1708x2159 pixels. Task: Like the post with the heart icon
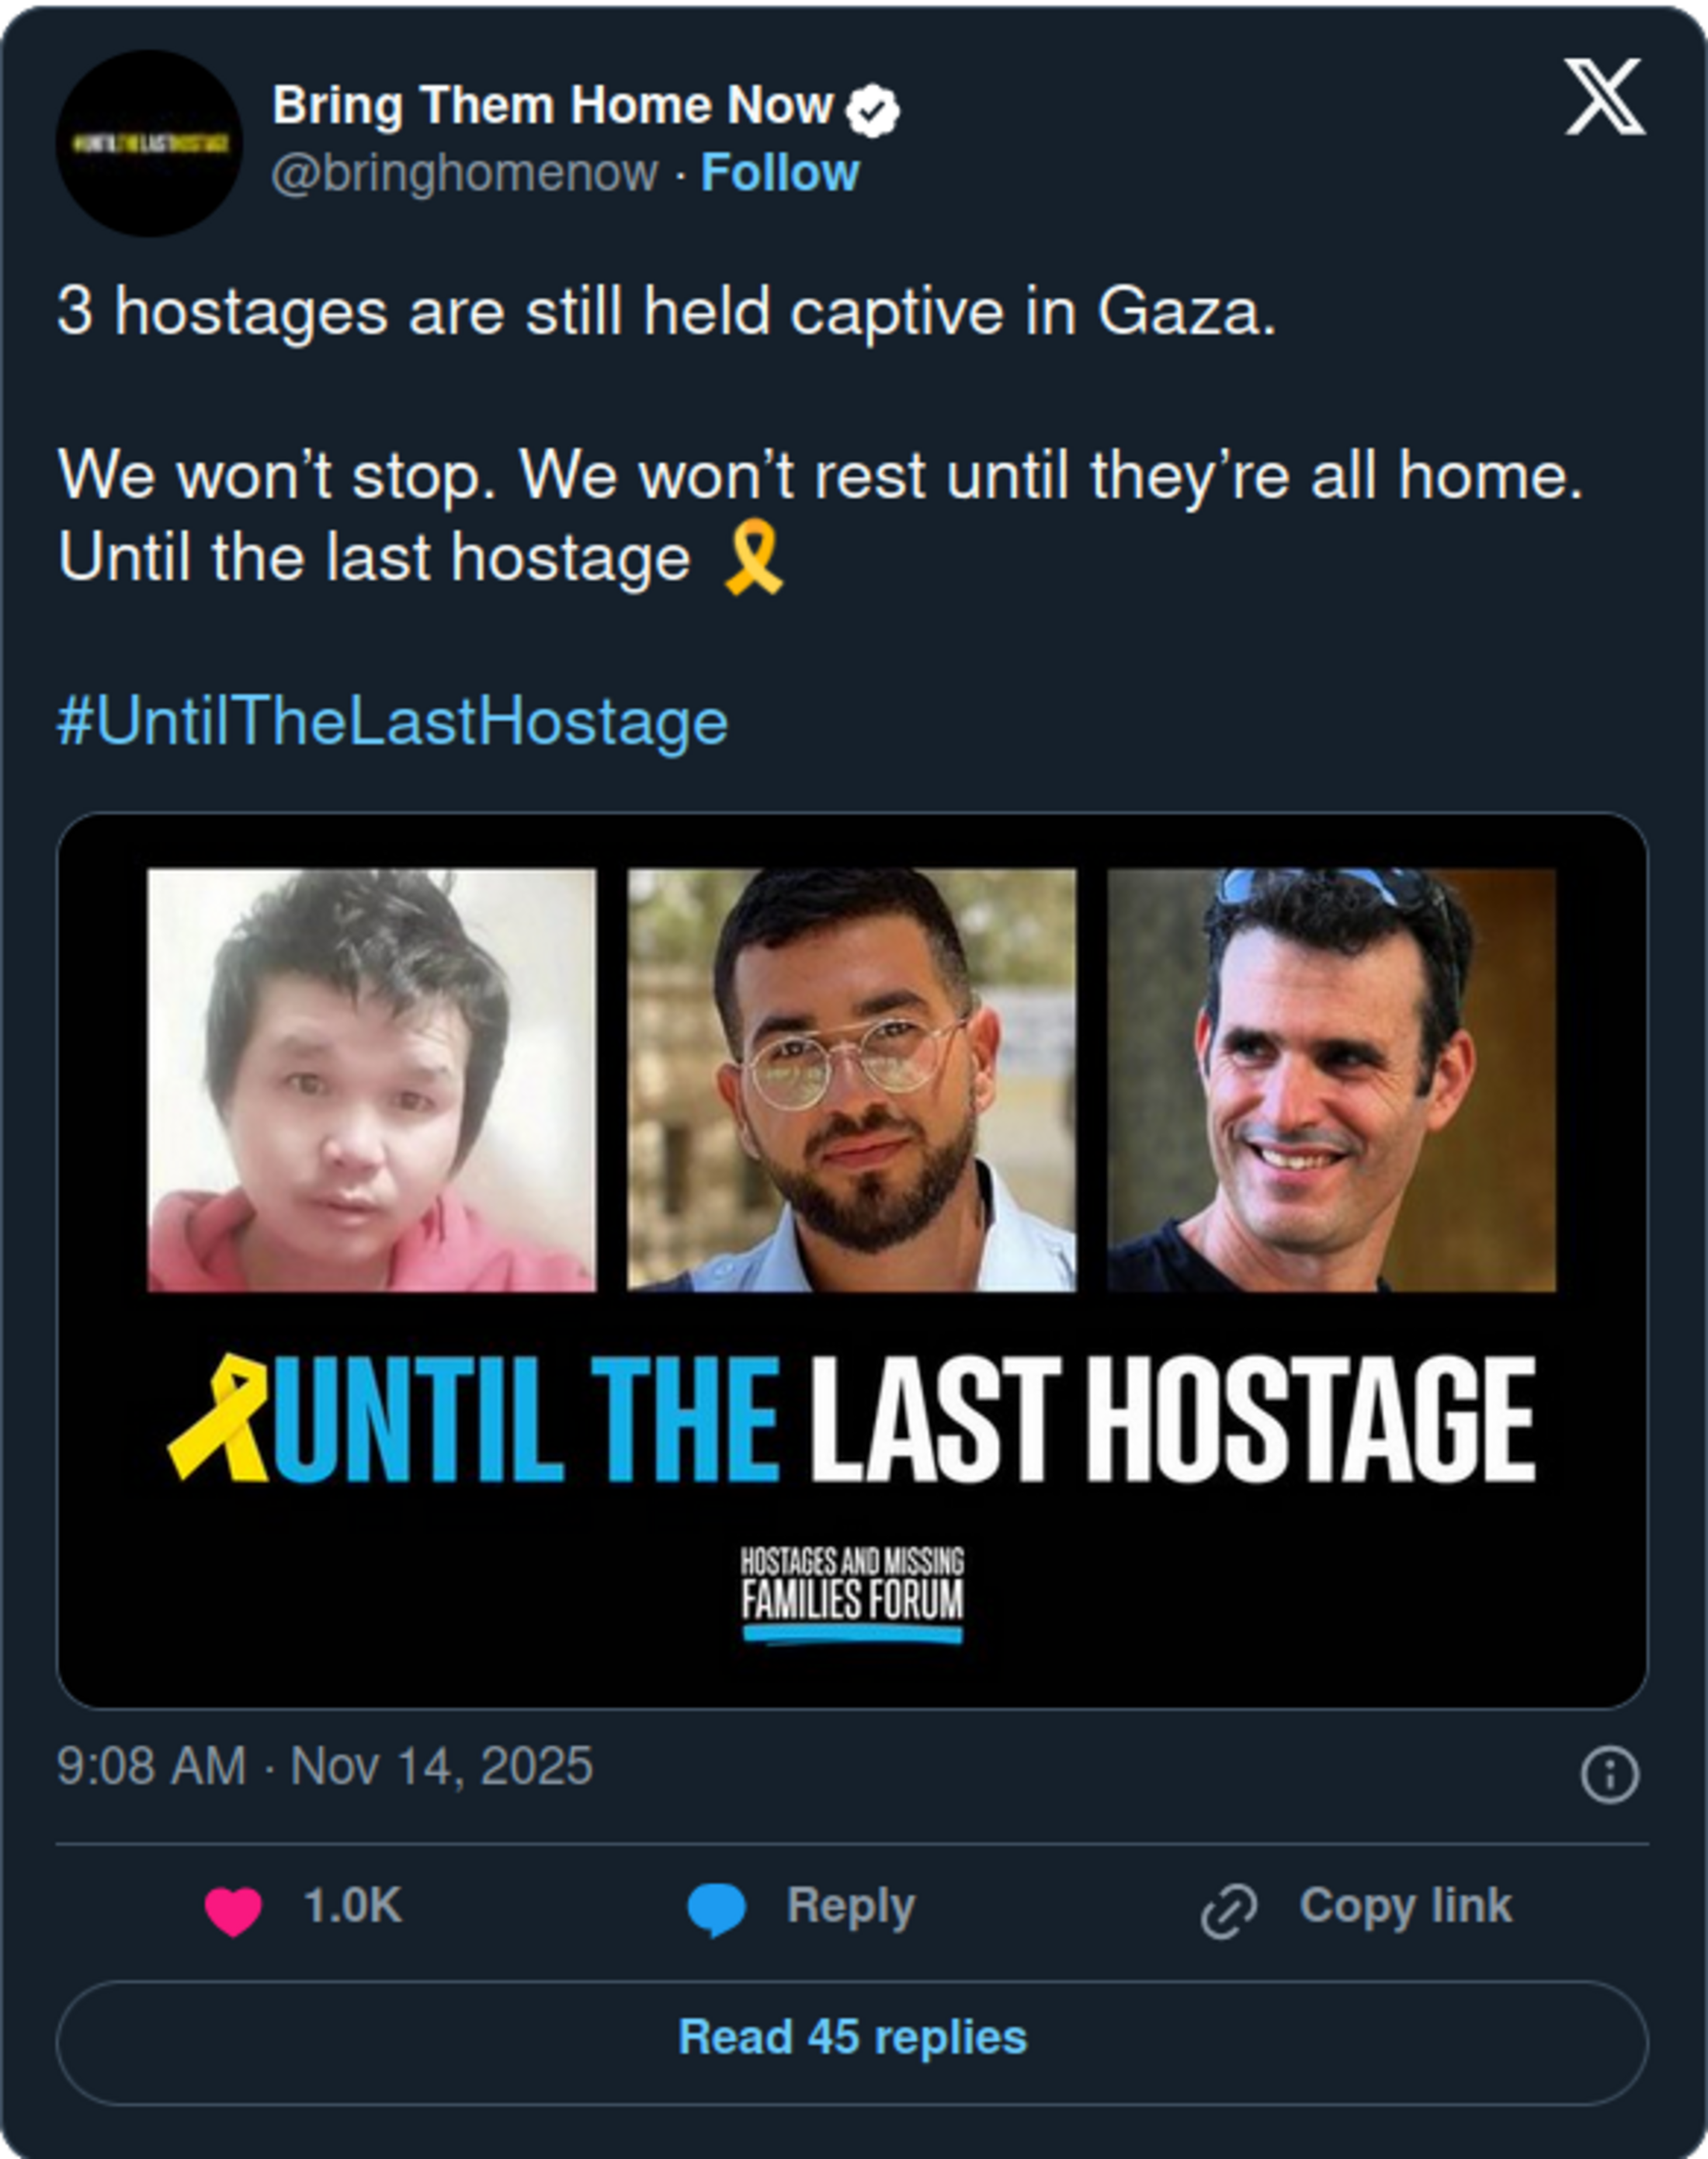click(x=233, y=1910)
